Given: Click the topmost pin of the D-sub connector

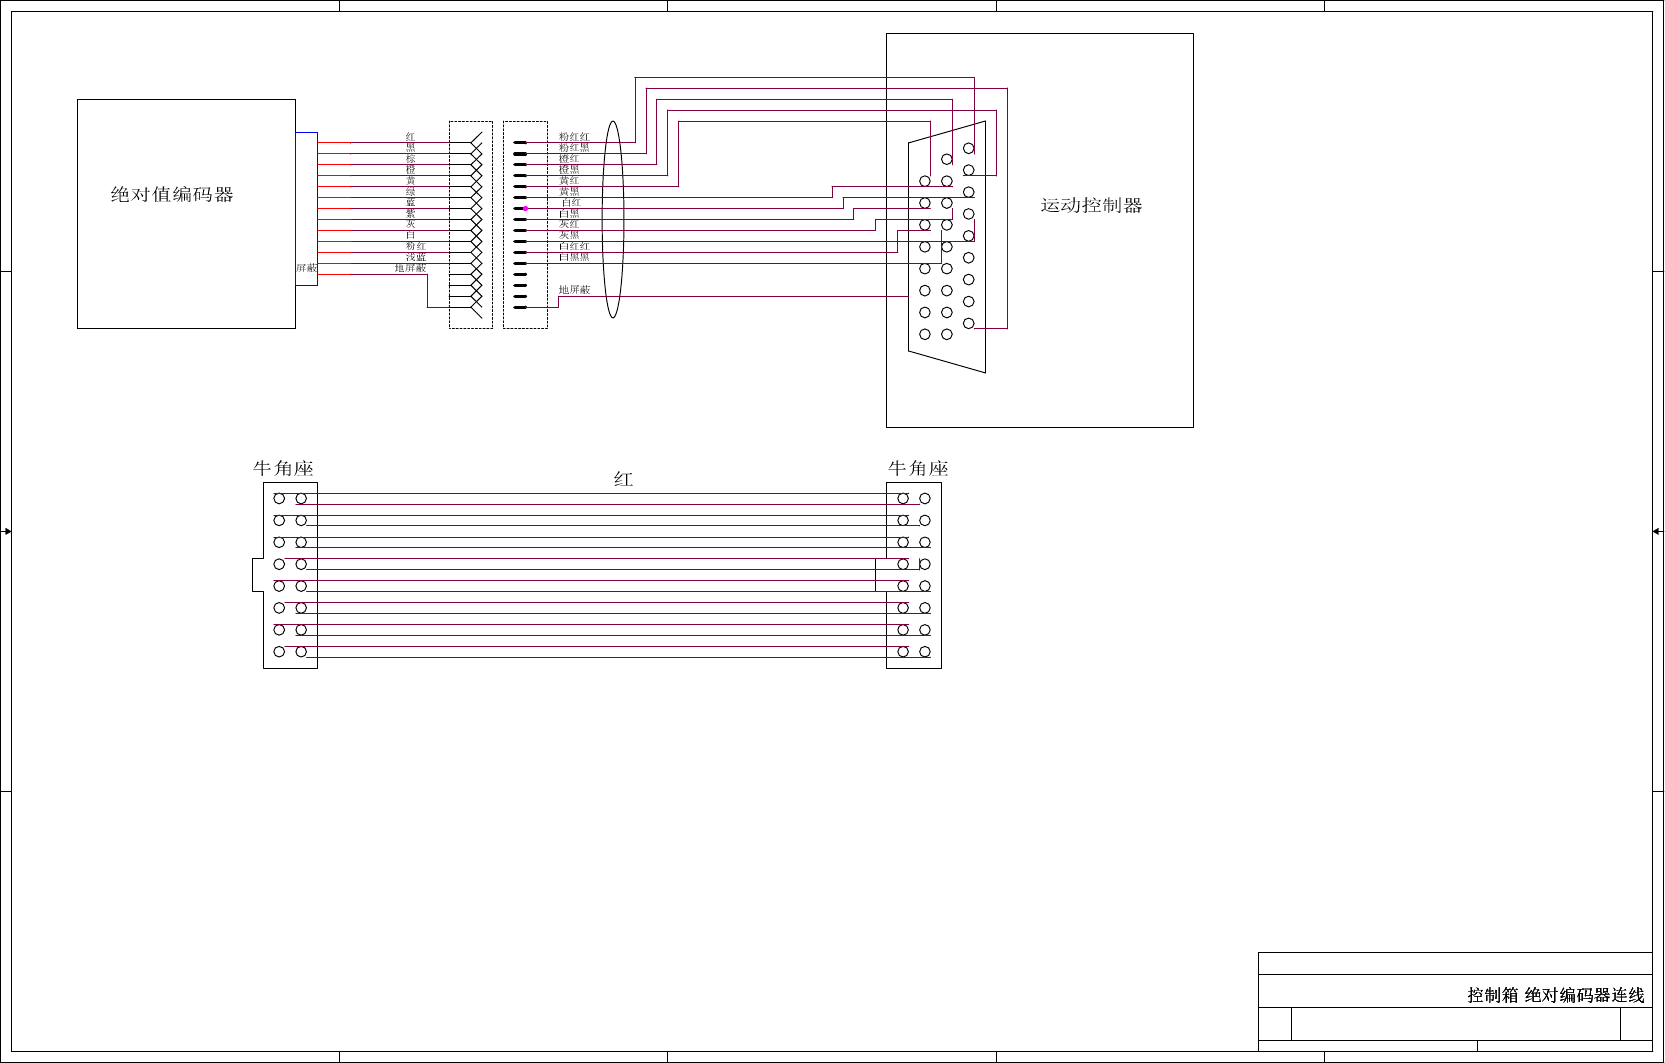Looking at the screenshot, I should [968, 148].
